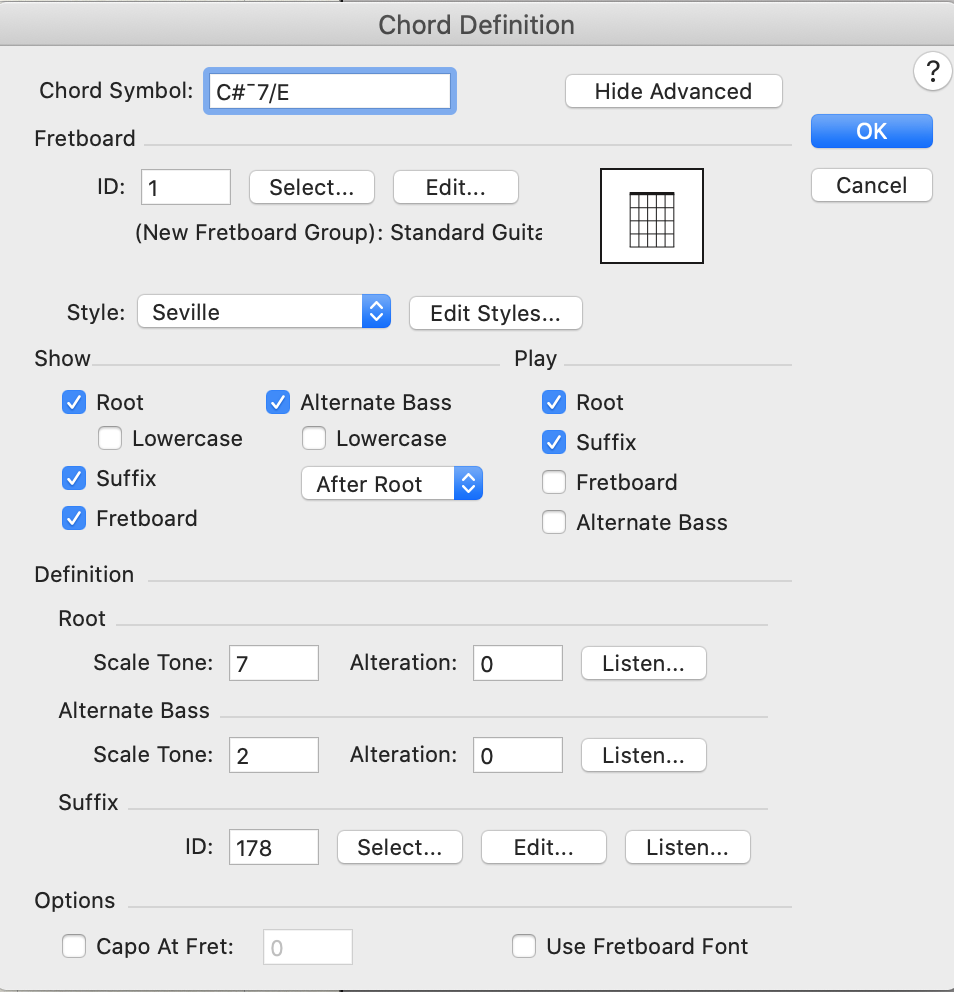Select a different chord suffix
The height and width of the screenshot is (992, 954).
point(399,847)
